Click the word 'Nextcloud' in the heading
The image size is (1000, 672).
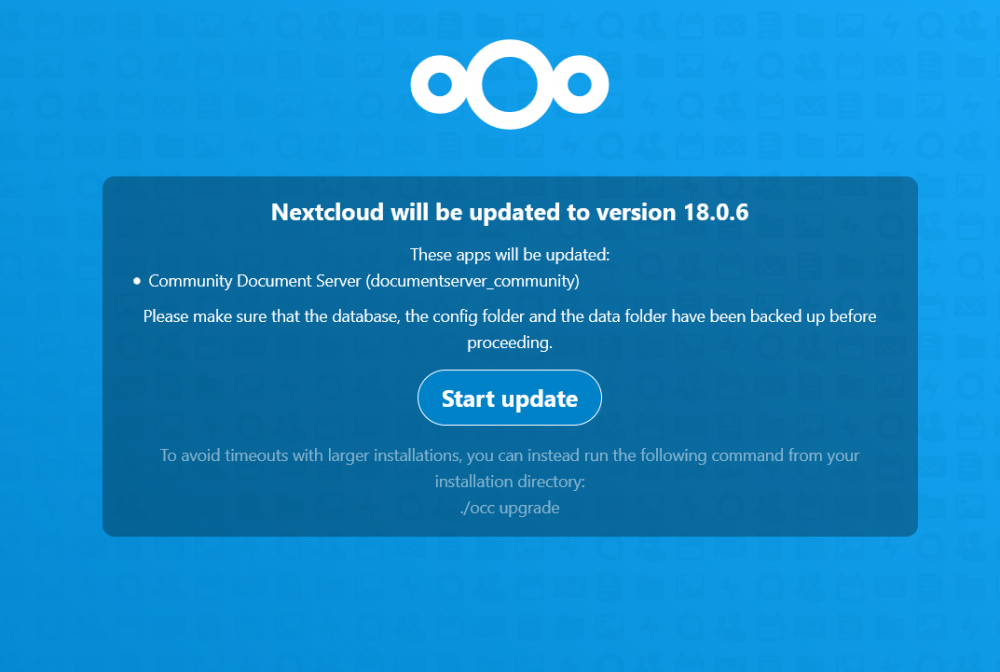(327, 212)
